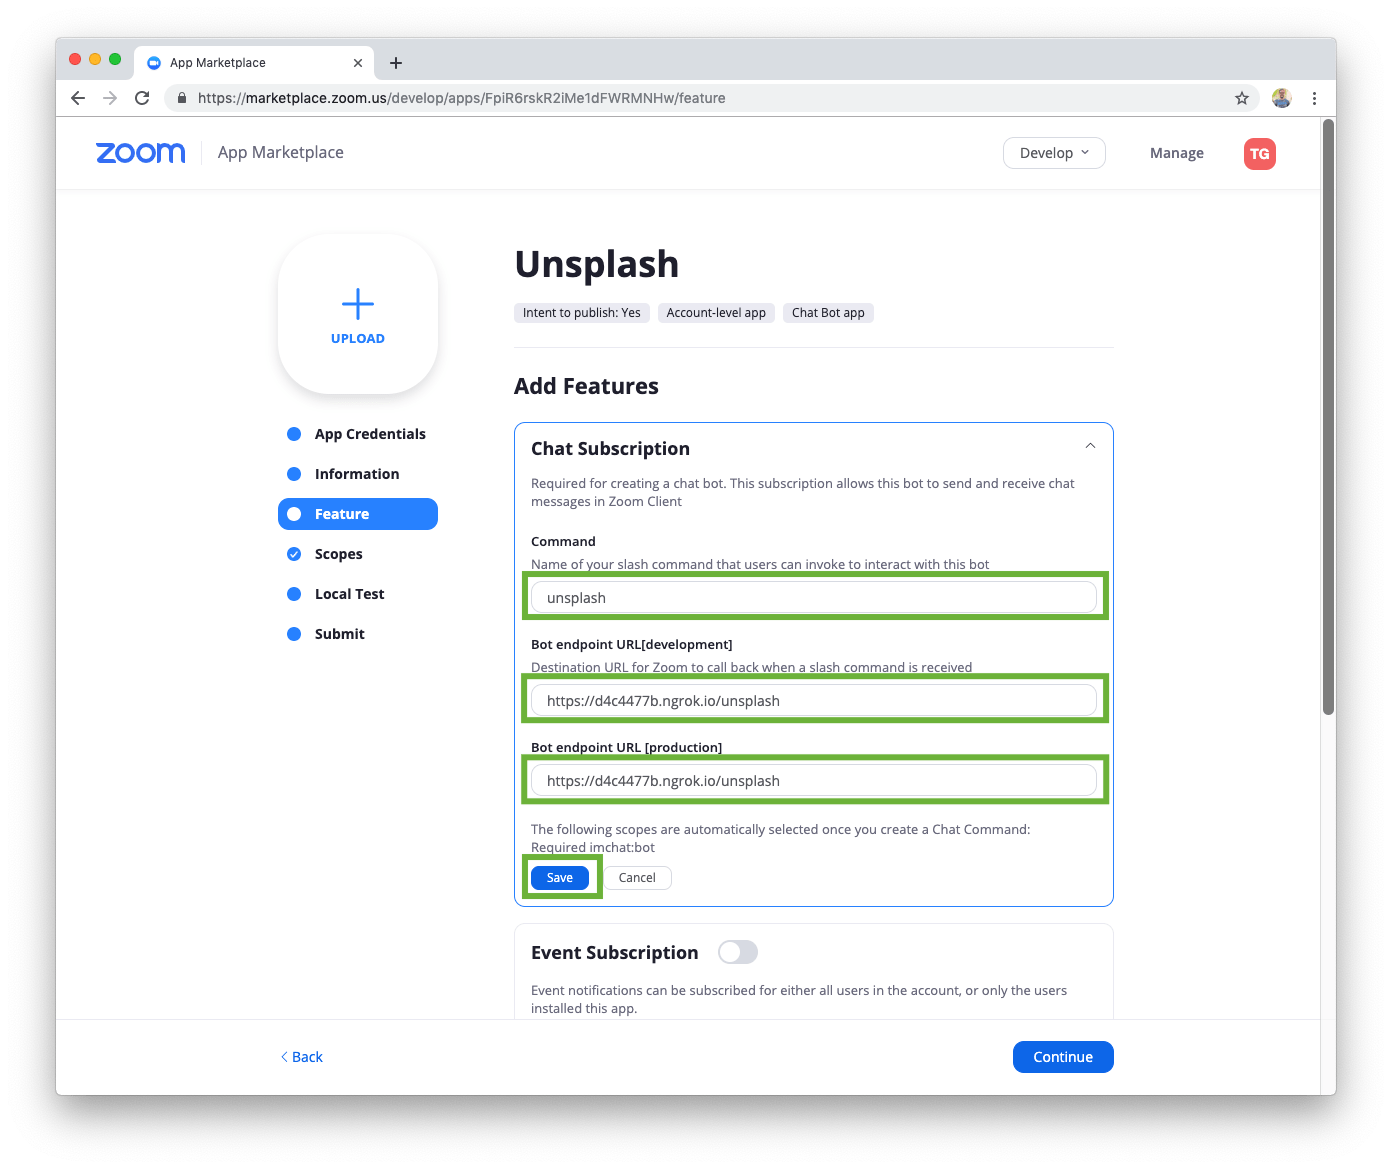Click App Marketplace header text

[281, 152]
